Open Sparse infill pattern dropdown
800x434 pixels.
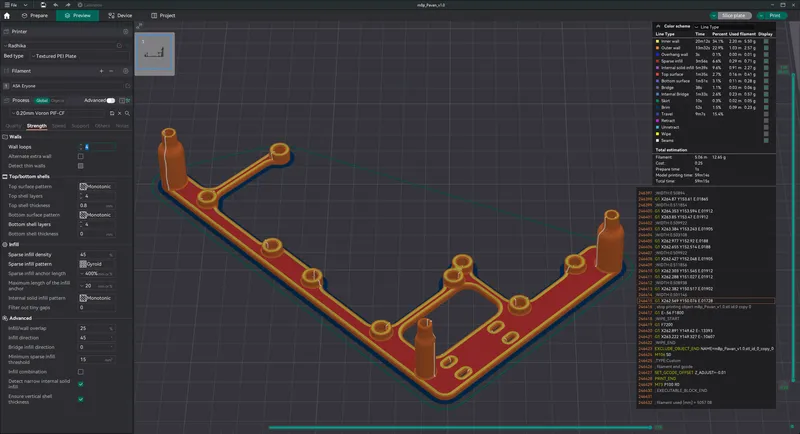click(x=97, y=264)
